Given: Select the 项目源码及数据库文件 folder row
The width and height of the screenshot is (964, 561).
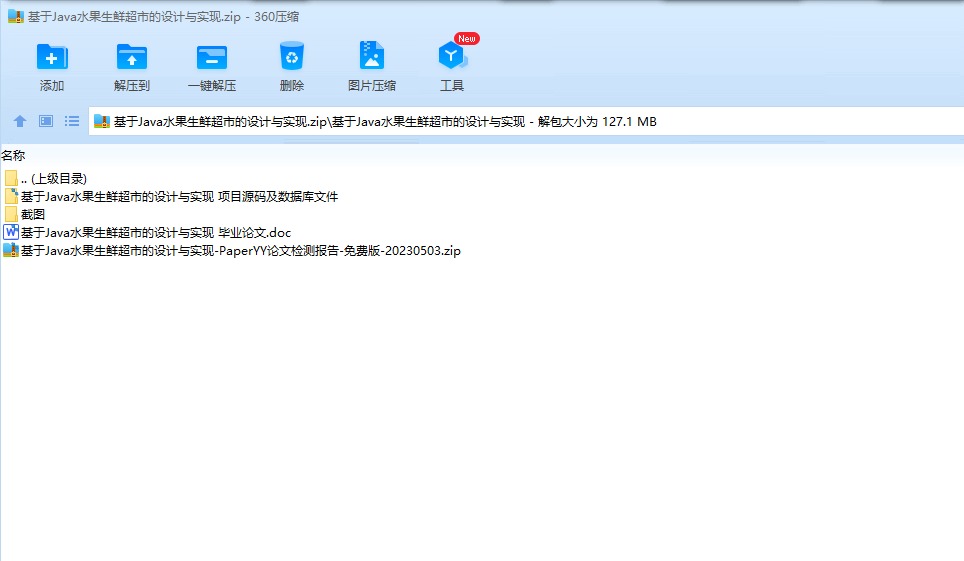Looking at the screenshot, I should coord(171,196).
